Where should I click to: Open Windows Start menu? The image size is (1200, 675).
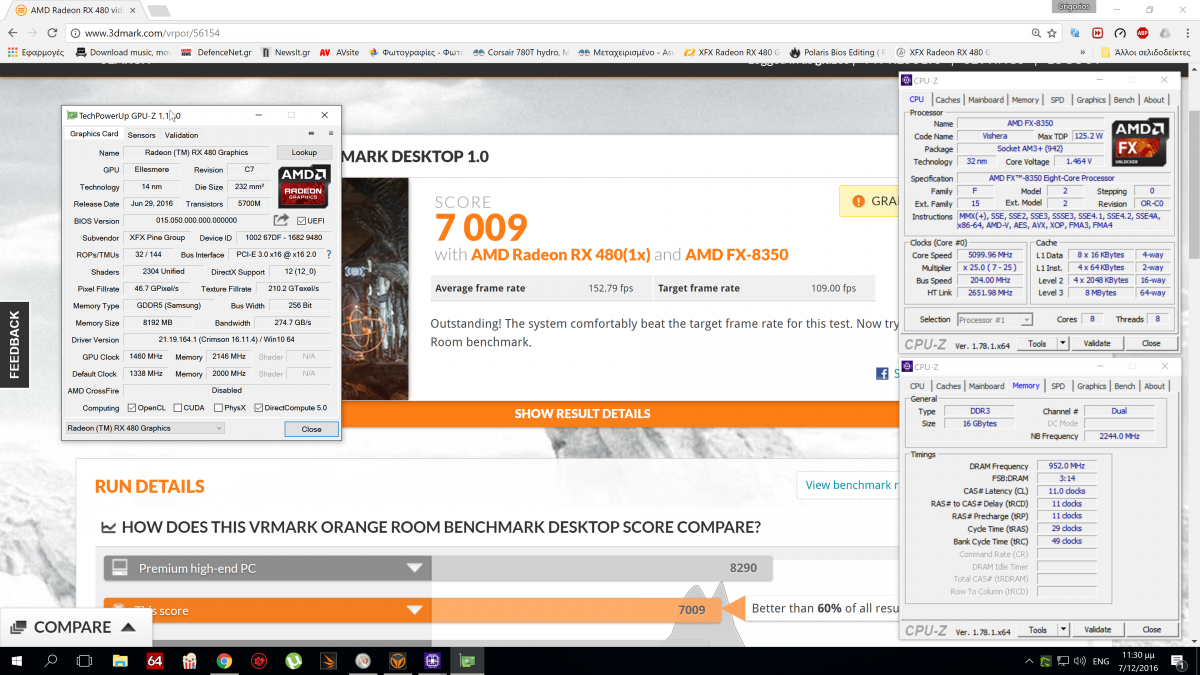point(17,660)
